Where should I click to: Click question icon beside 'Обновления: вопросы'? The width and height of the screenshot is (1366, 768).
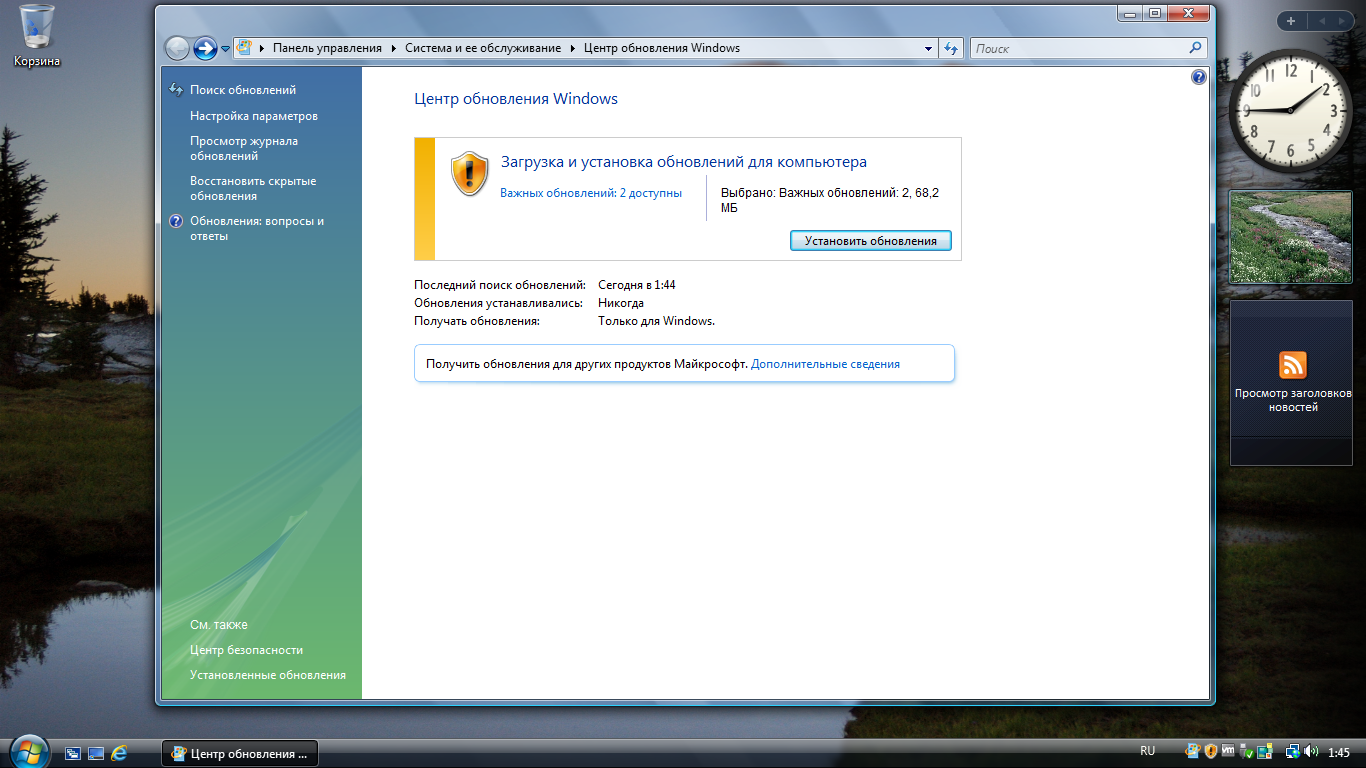click(176, 221)
